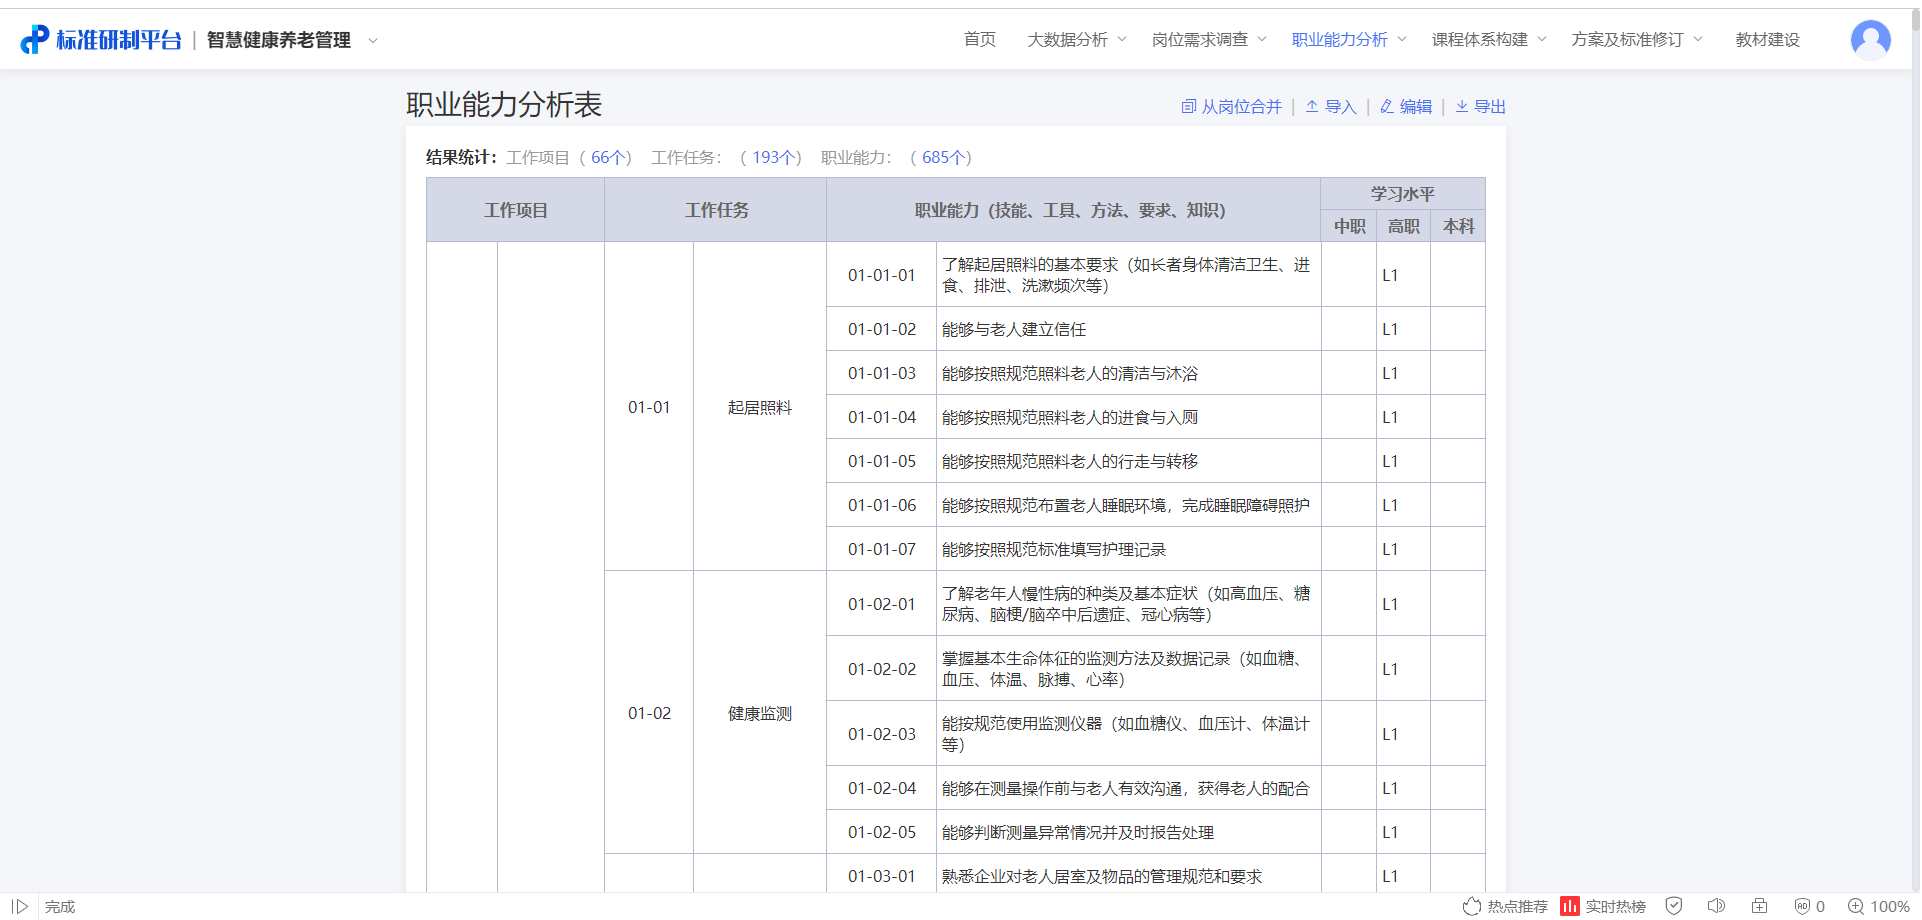Click the 标准研制平台 logo

(x=101, y=40)
